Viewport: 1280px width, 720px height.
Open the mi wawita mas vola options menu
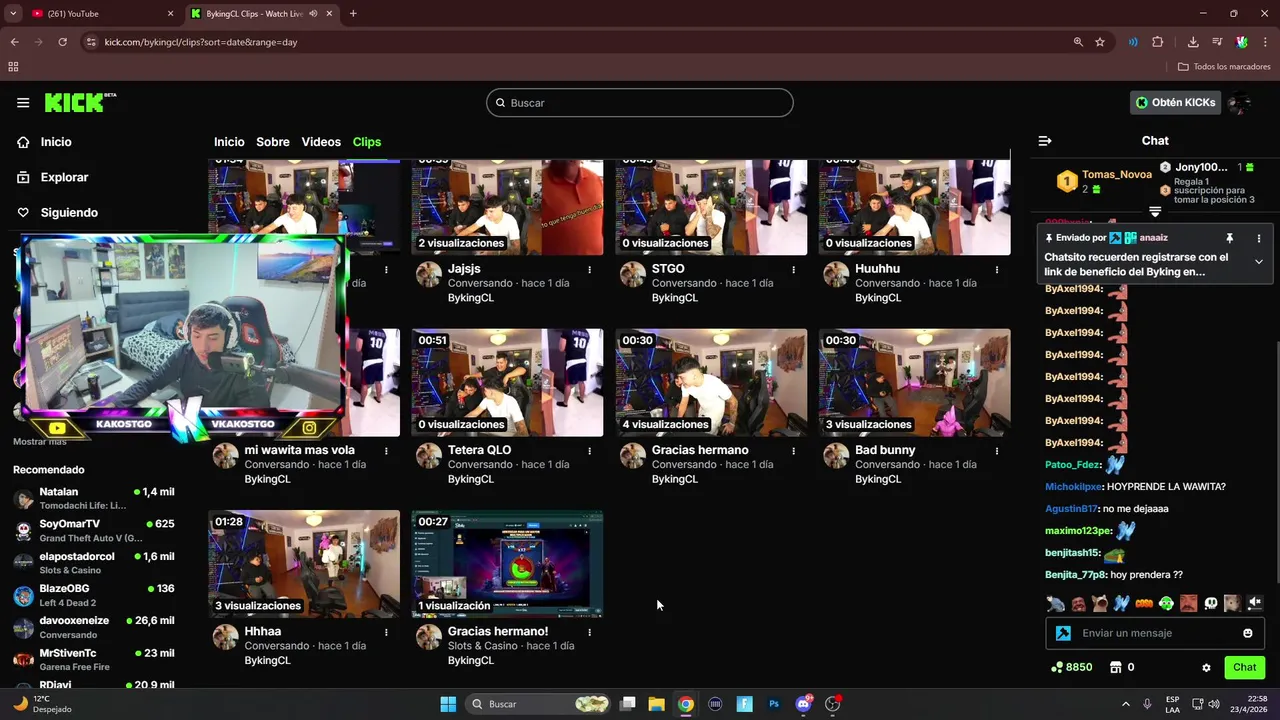(386, 450)
